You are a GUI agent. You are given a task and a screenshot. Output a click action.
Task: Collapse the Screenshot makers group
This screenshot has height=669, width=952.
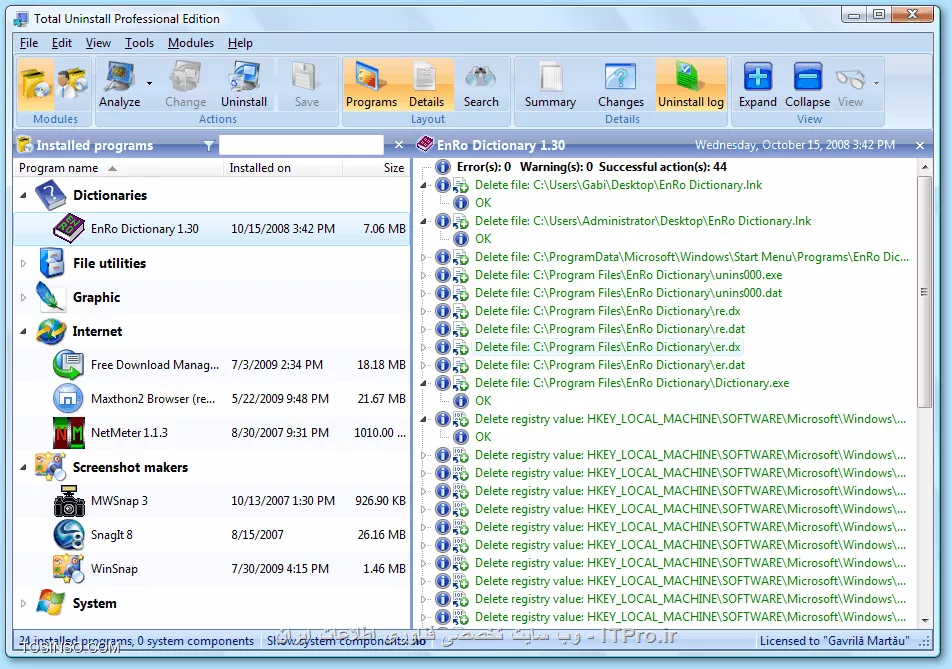[23, 467]
